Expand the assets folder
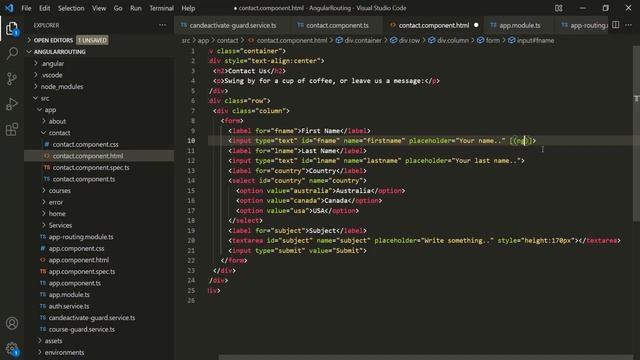640x360 pixels. (53, 341)
